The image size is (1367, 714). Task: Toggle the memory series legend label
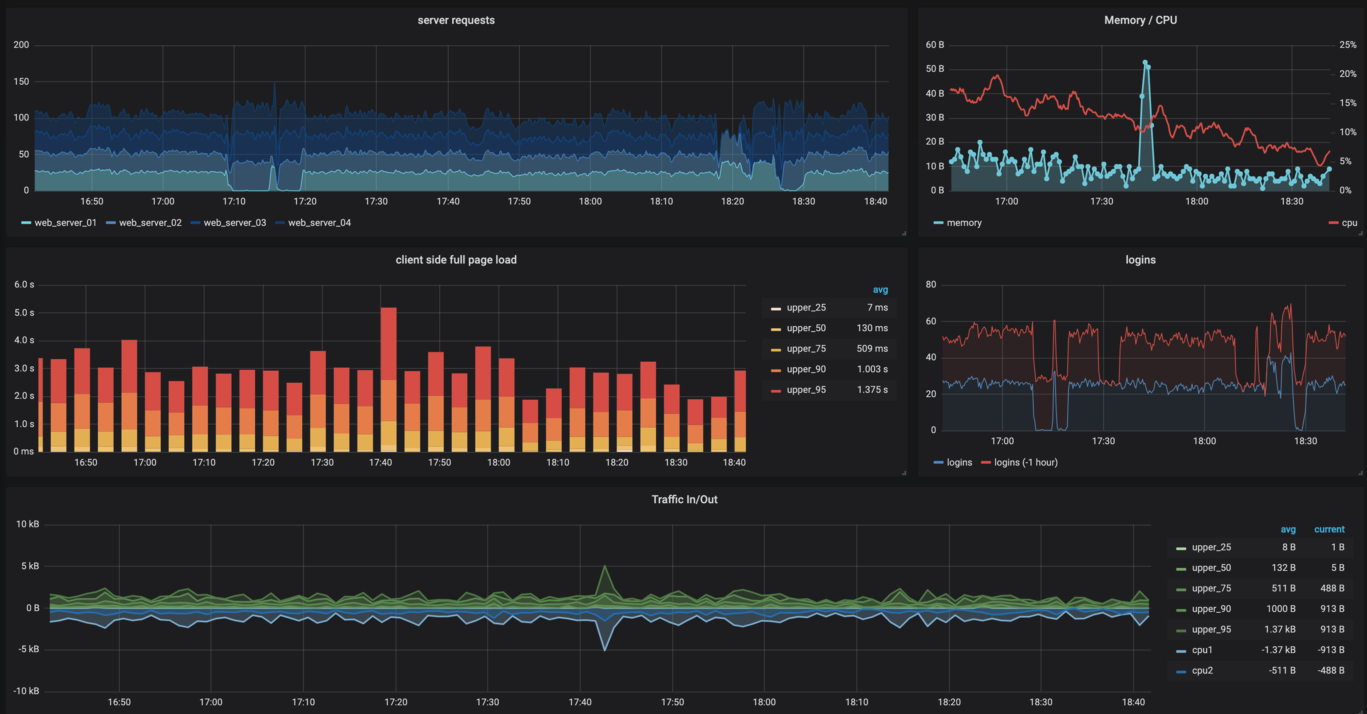(965, 223)
